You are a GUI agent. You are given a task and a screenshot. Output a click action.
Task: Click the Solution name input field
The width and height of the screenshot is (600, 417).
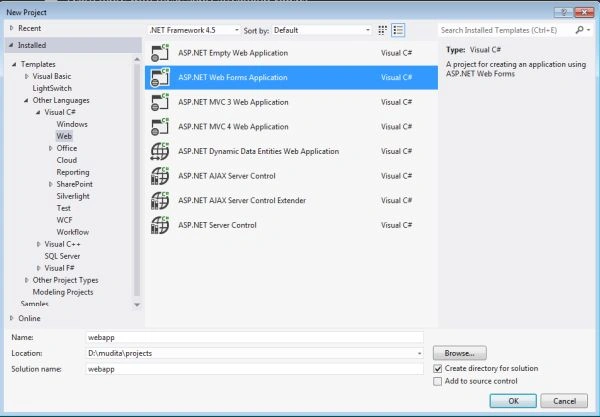pos(254,369)
